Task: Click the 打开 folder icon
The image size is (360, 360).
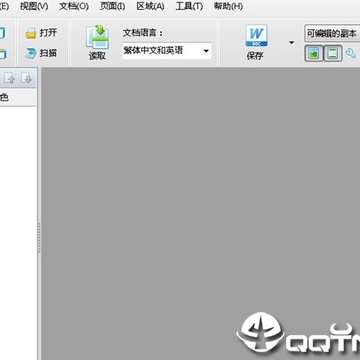Action: (31, 33)
